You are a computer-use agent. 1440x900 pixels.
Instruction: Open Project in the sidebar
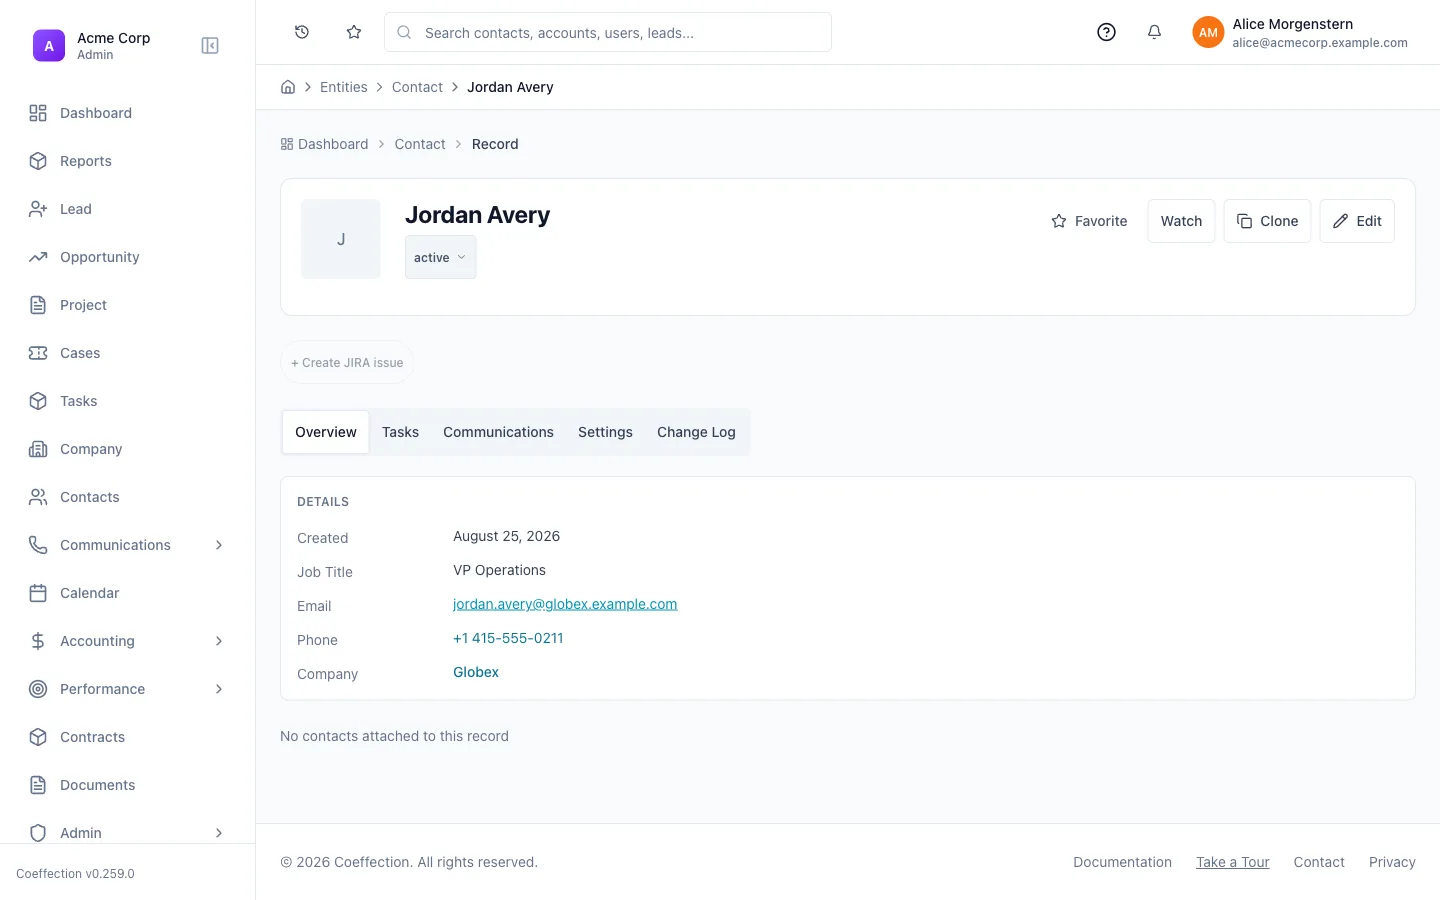[x=128, y=305]
